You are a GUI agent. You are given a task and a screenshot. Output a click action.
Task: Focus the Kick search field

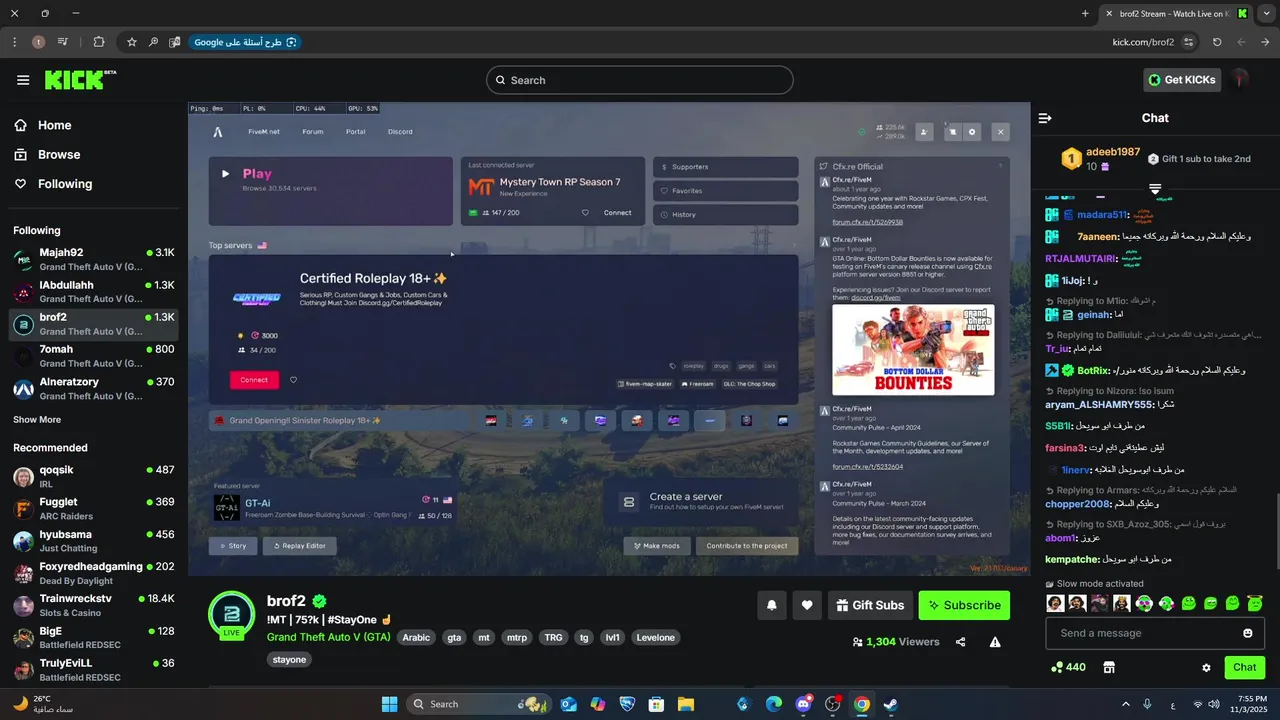click(x=640, y=80)
